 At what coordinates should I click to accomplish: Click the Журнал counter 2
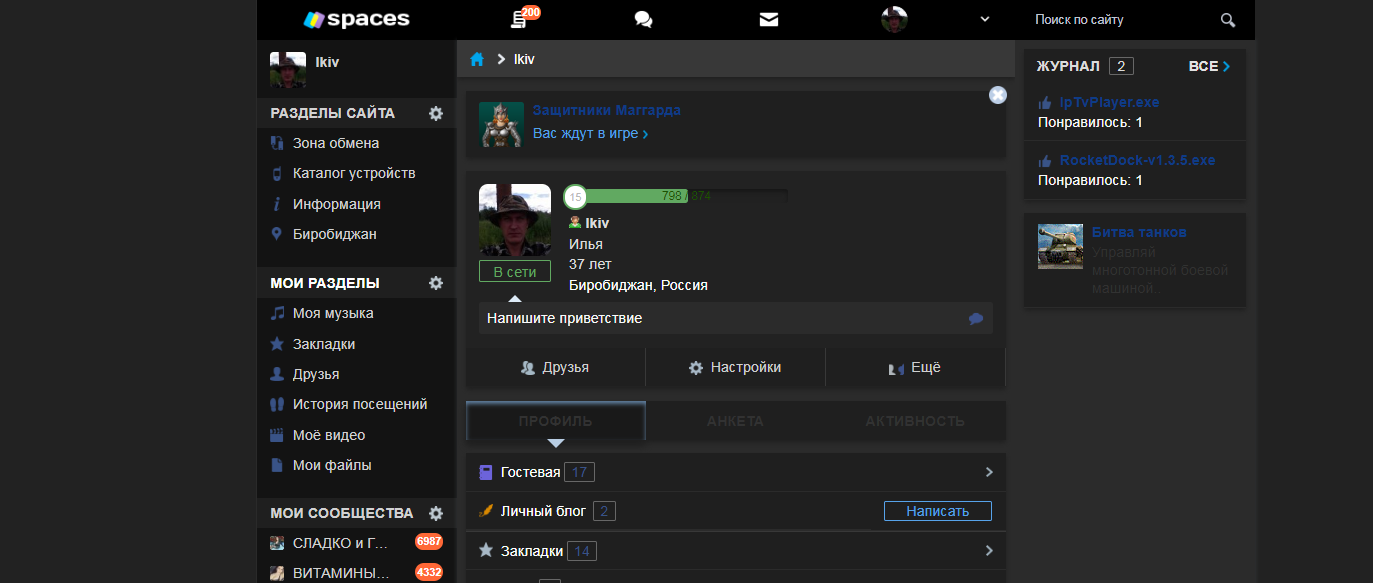(x=1121, y=66)
